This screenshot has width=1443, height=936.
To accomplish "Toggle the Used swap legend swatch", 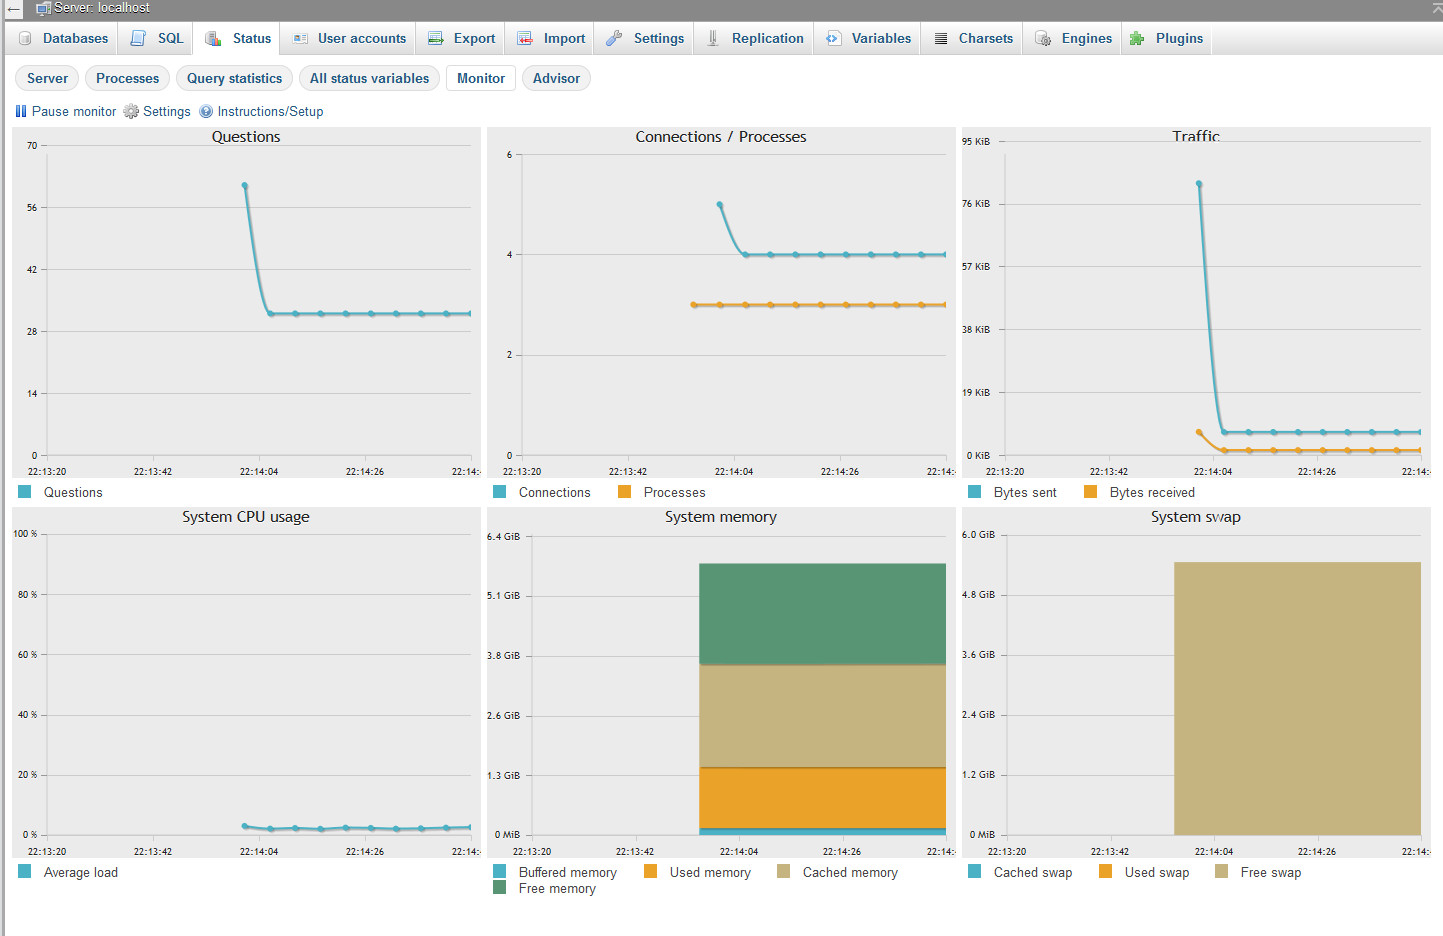I will [1105, 871].
